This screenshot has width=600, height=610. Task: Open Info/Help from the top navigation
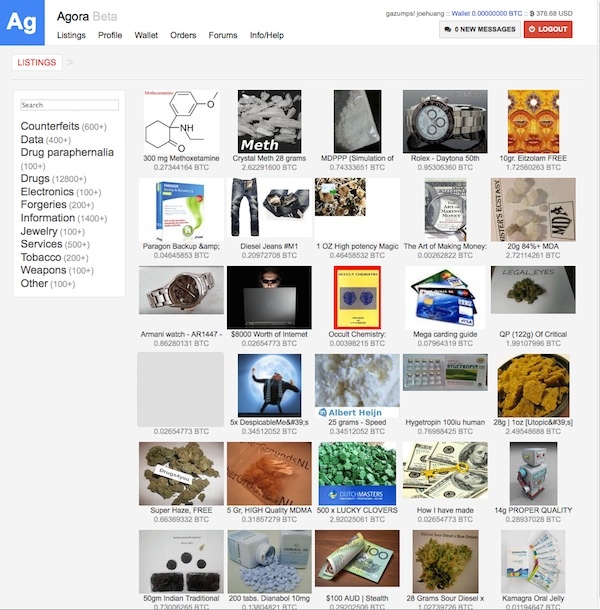coord(267,35)
